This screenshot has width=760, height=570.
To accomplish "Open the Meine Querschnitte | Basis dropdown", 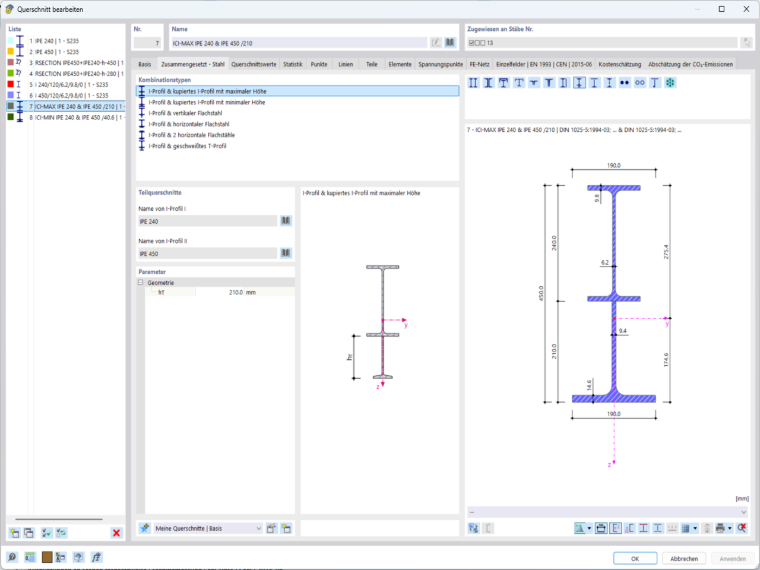I will [208, 528].
